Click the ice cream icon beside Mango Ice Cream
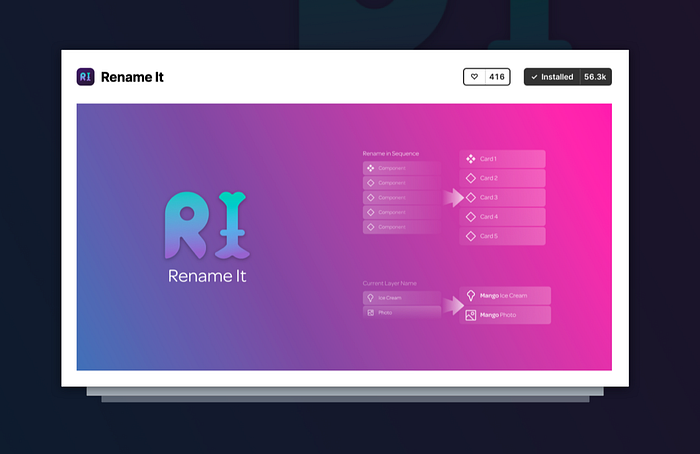Viewport: 700px width, 454px height. [471, 296]
